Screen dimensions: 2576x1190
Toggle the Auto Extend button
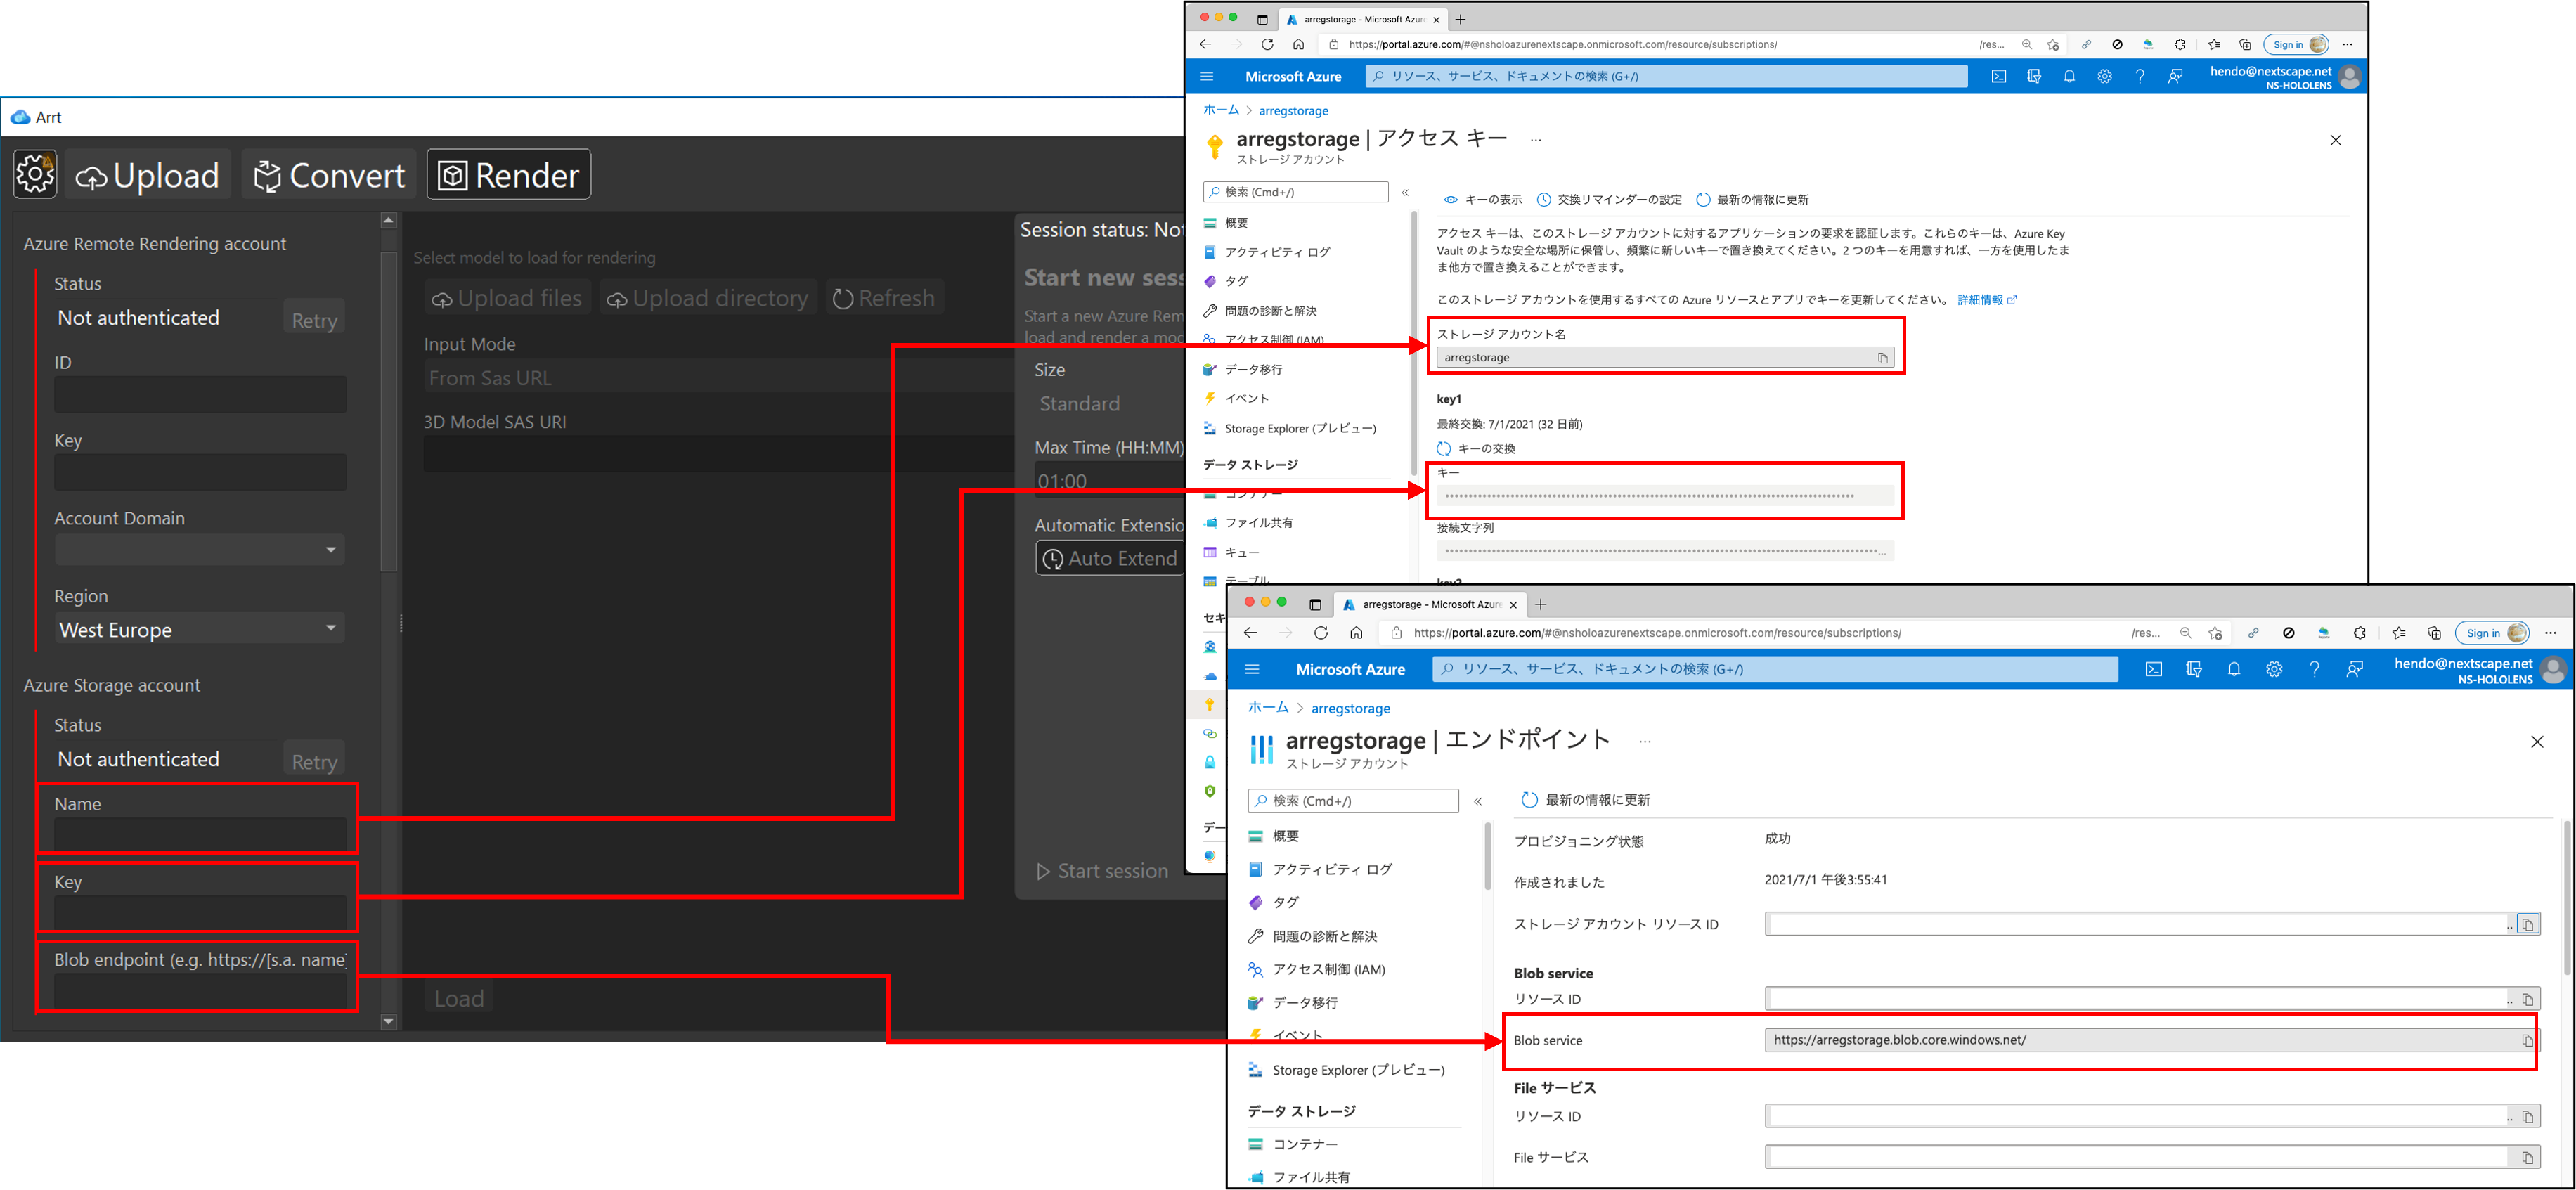coord(1109,558)
